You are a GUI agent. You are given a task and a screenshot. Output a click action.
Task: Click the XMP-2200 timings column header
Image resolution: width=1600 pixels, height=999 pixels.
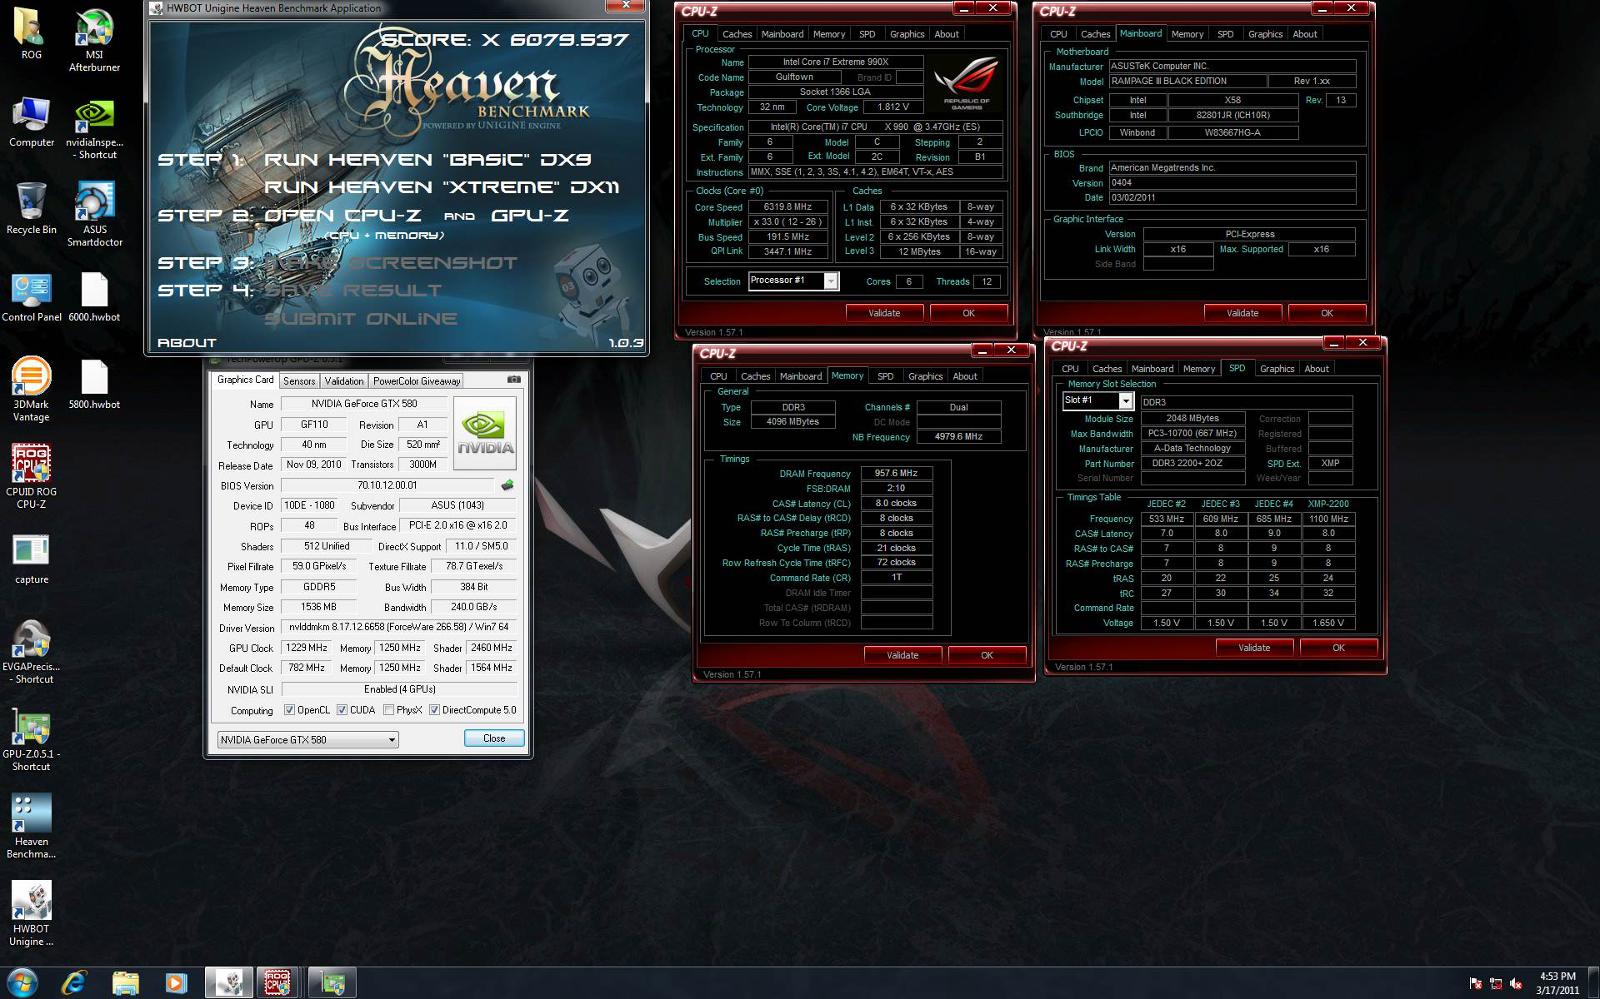tap(1328, 504)
